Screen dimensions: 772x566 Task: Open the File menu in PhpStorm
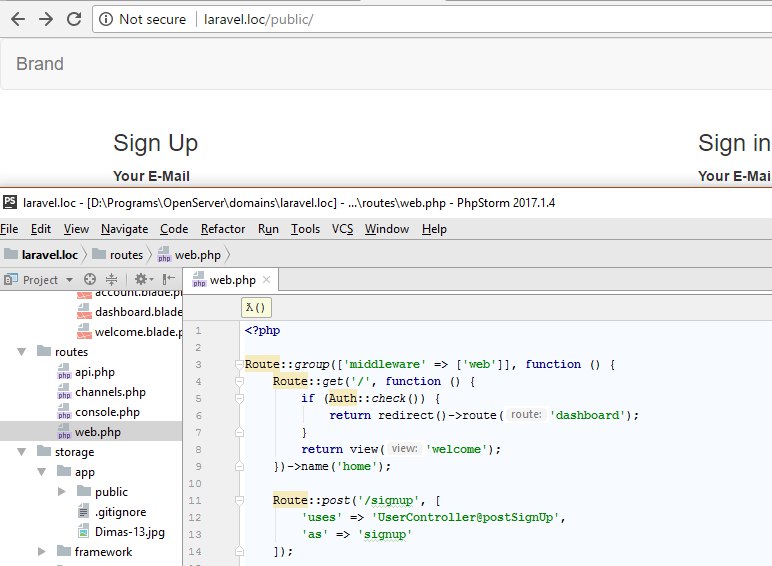point(9,229)
